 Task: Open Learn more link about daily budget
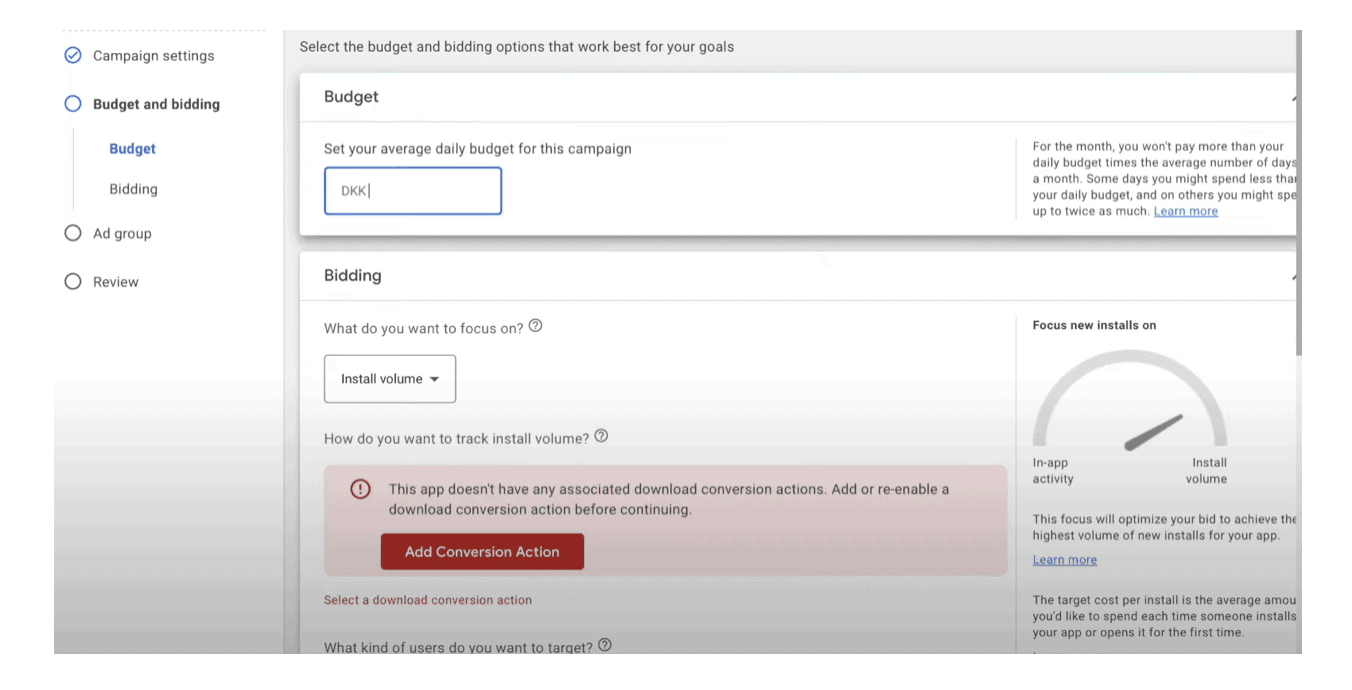coord(1186,211)
